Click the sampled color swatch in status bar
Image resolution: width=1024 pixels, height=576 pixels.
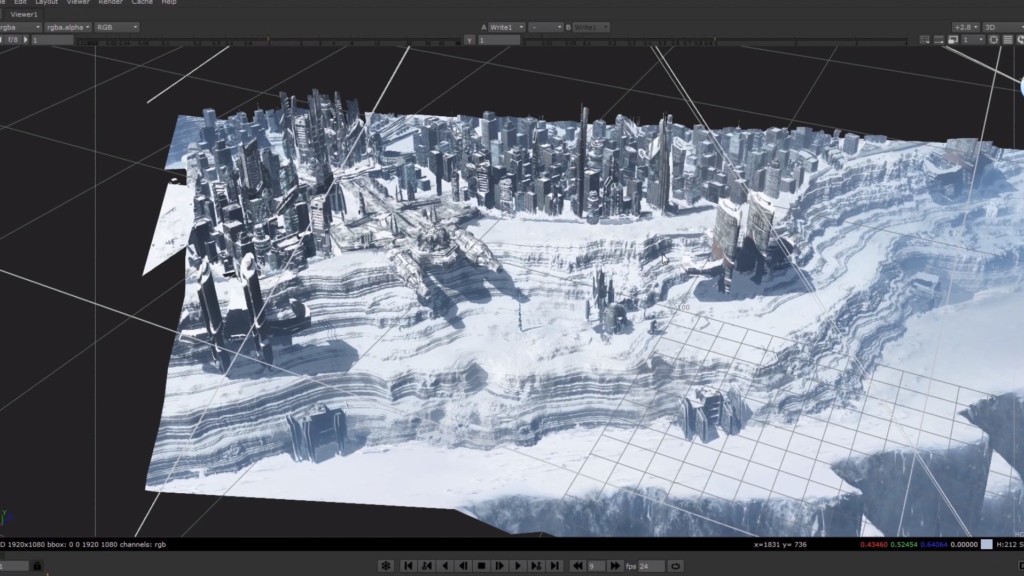click(x=987, y=544)
